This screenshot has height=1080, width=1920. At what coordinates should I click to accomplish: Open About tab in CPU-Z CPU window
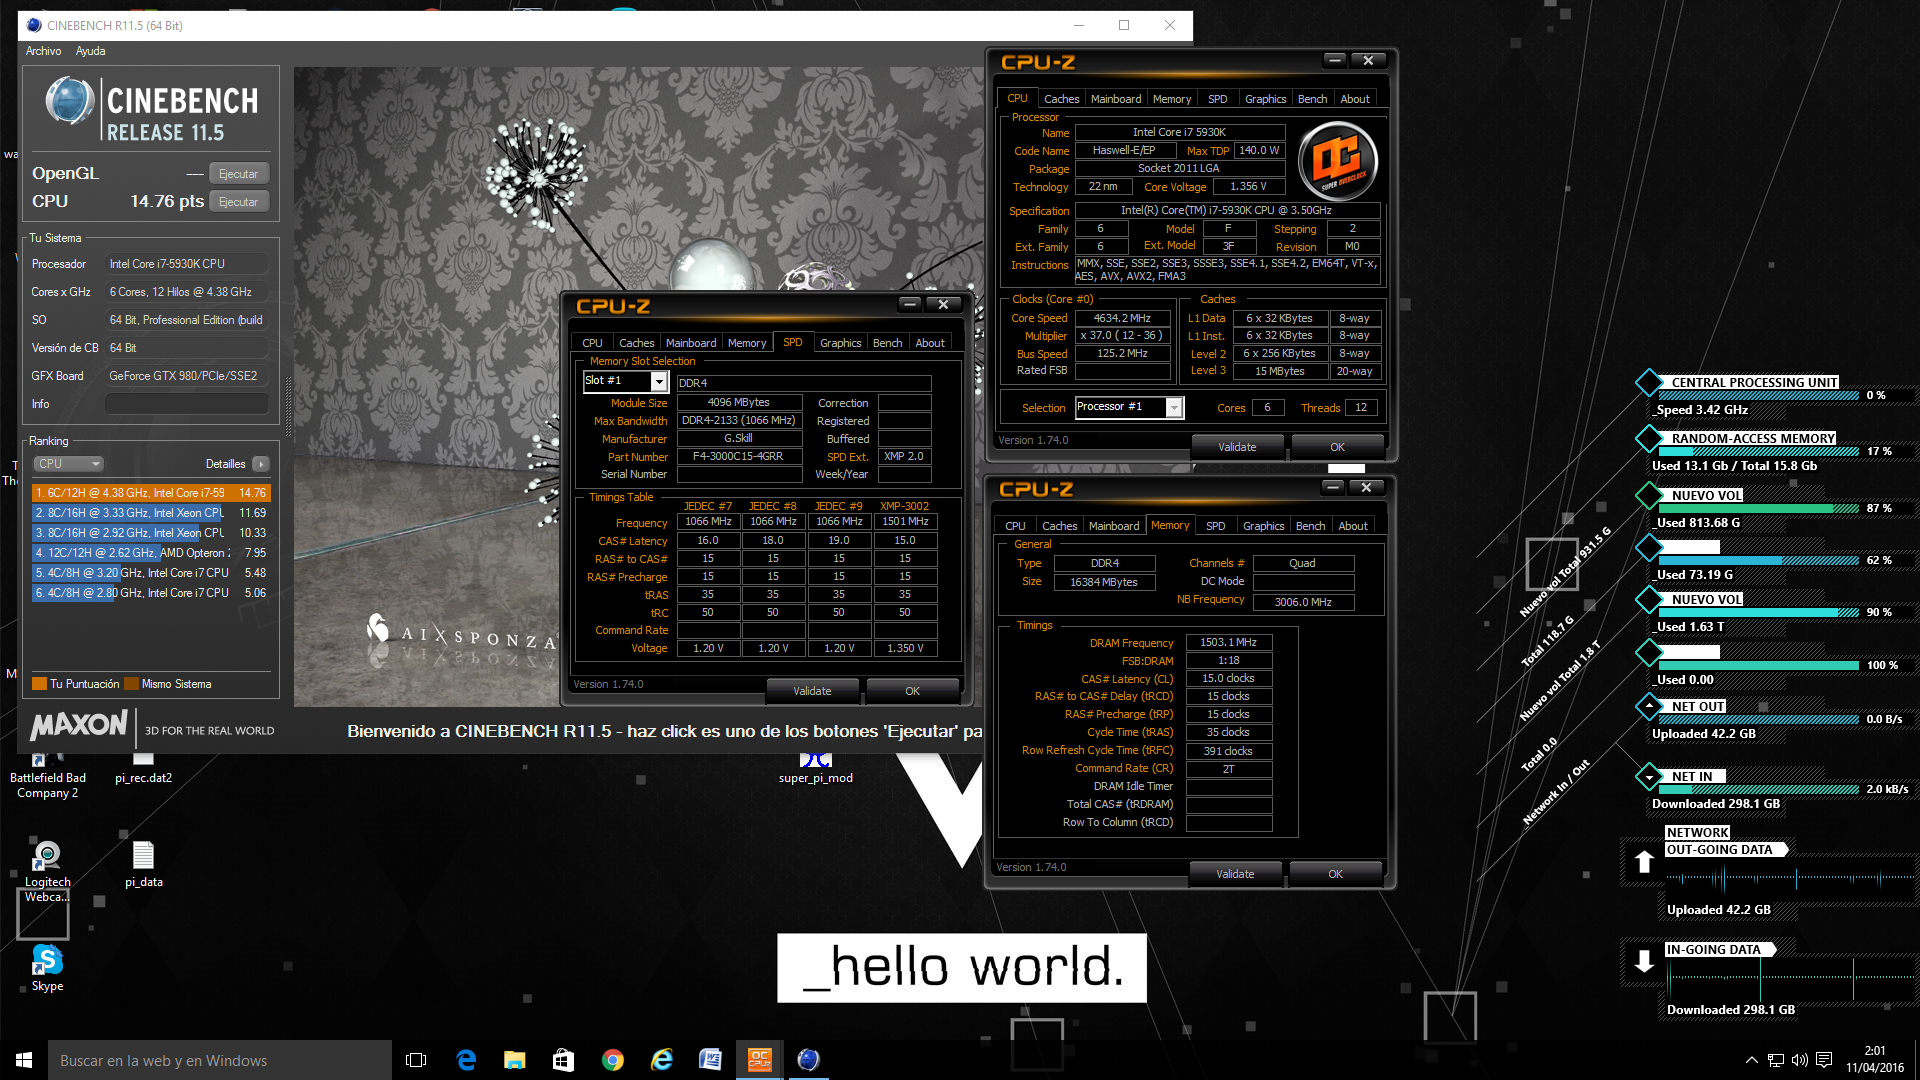click(1355, 99)
